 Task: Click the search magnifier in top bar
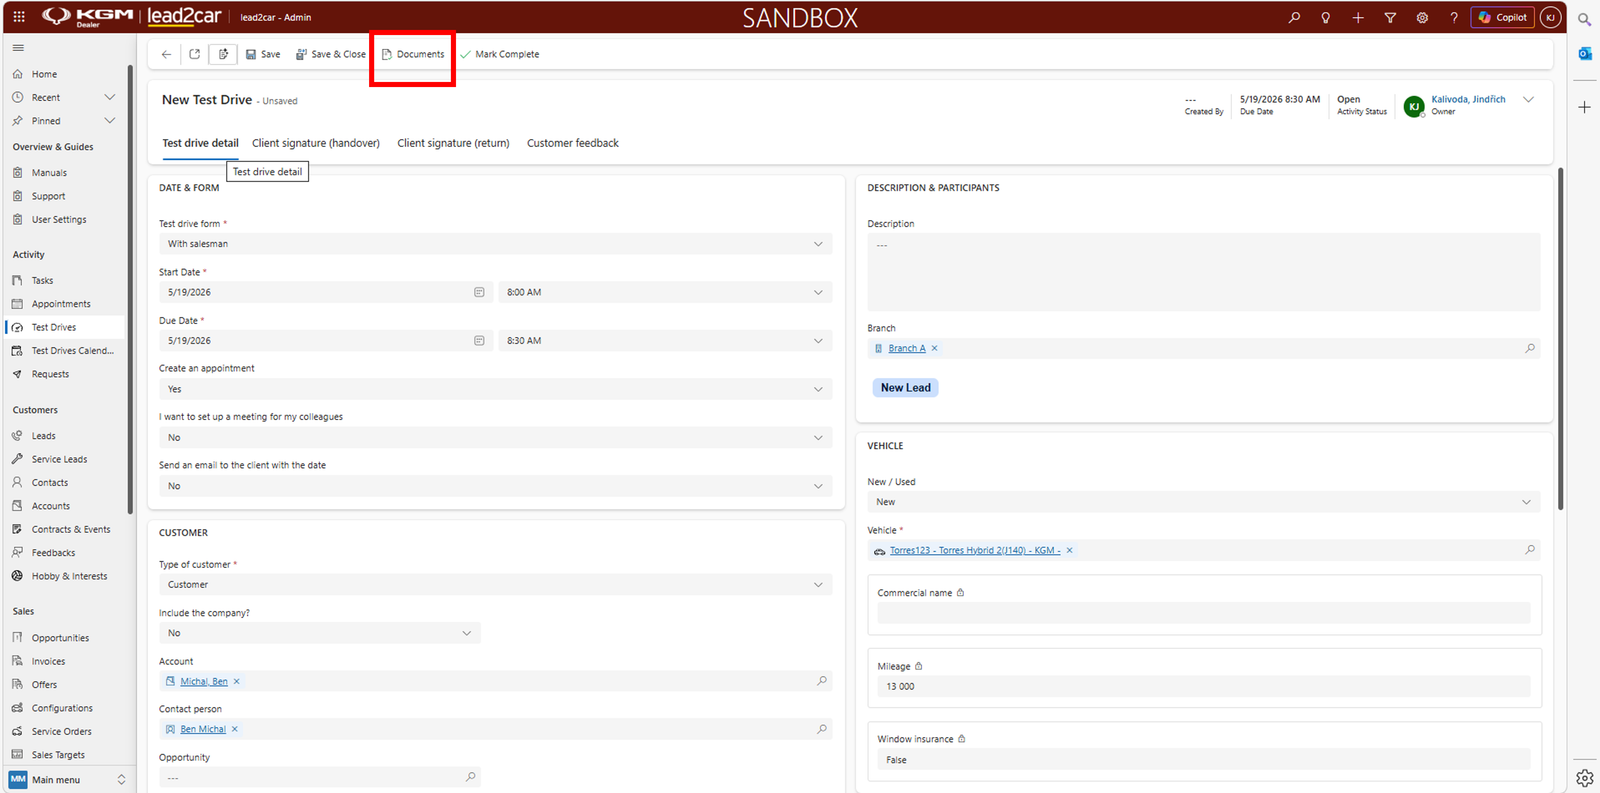pos(1294,17)
